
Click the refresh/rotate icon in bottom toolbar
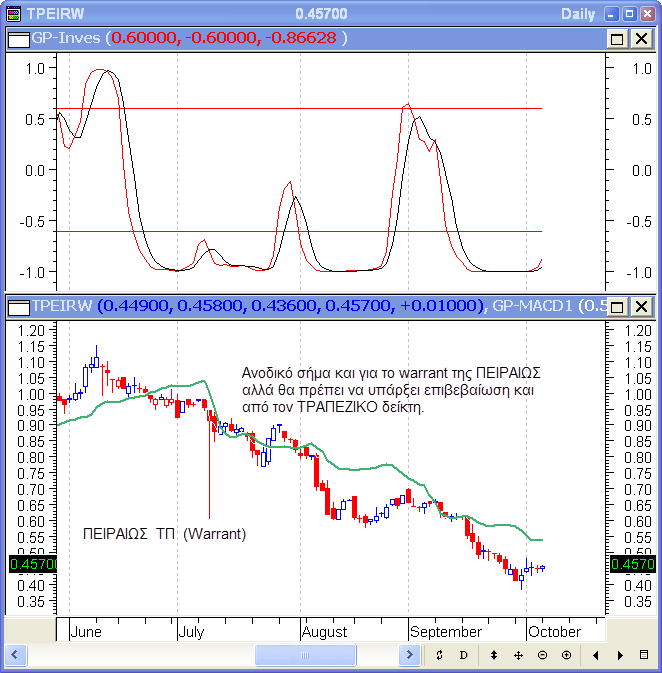[x=439, y=655]
